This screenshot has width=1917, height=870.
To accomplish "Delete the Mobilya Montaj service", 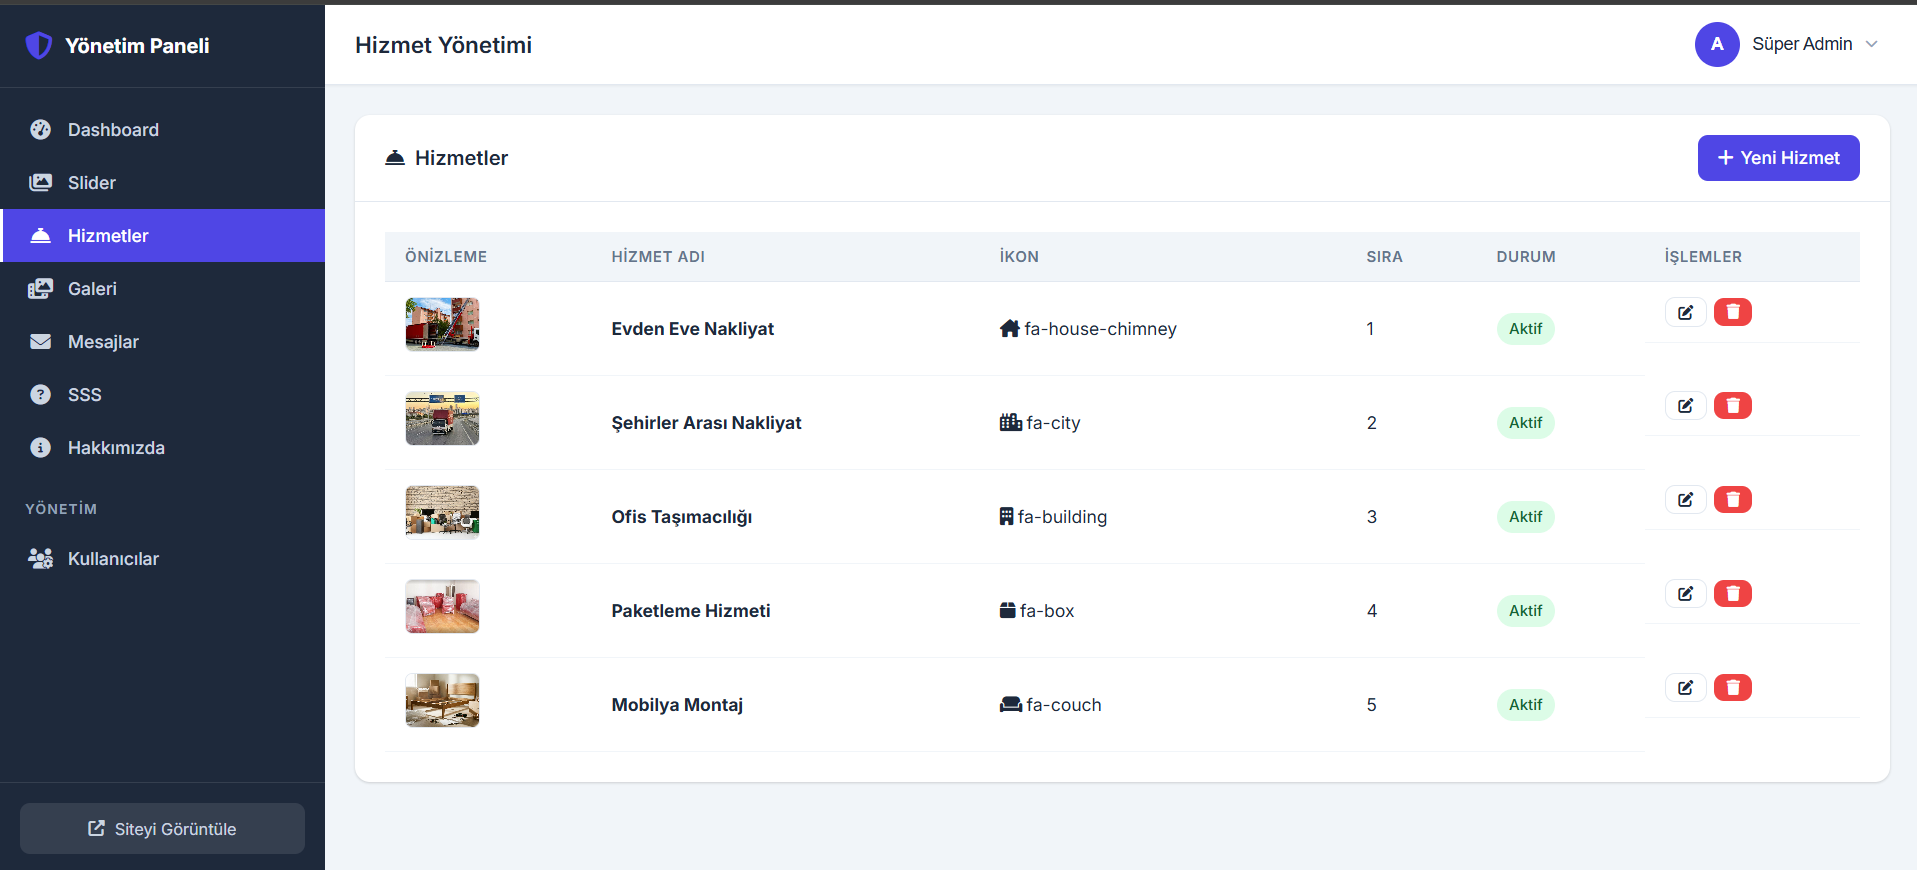I will [1733, 687].
